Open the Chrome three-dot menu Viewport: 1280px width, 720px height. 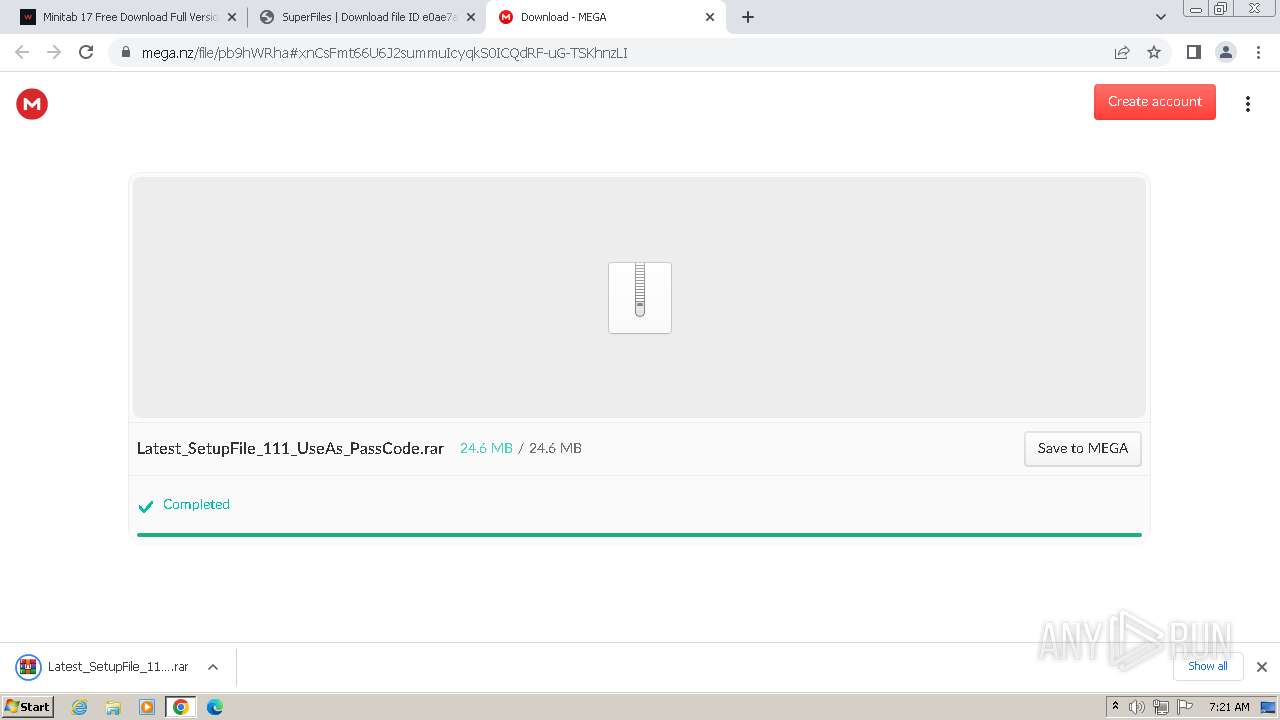tap(1258, 52)
